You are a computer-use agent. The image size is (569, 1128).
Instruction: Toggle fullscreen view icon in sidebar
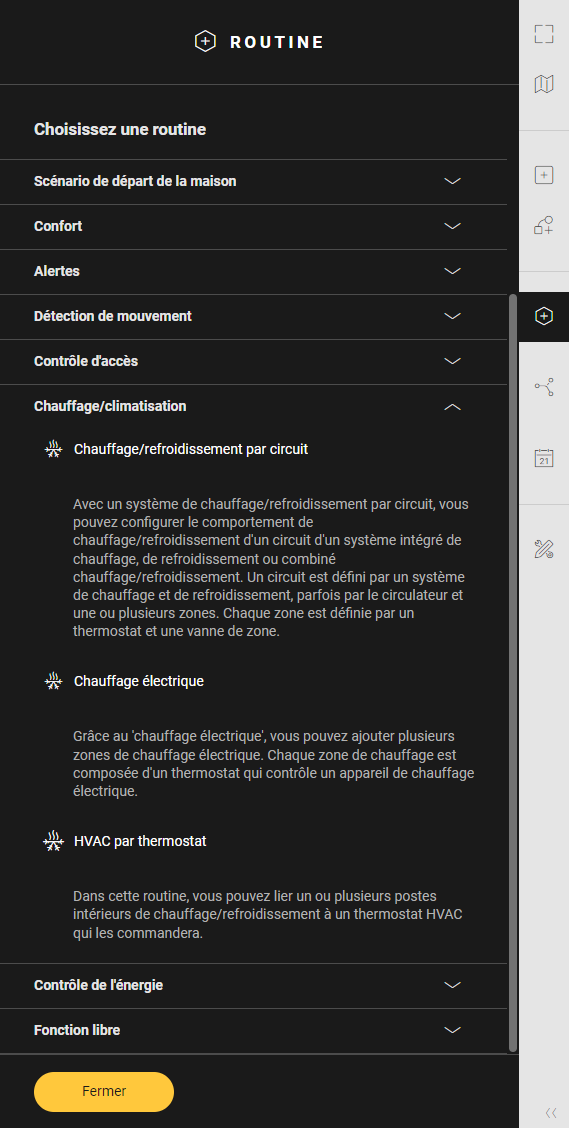pyautogui.click(x=544, y=35)
